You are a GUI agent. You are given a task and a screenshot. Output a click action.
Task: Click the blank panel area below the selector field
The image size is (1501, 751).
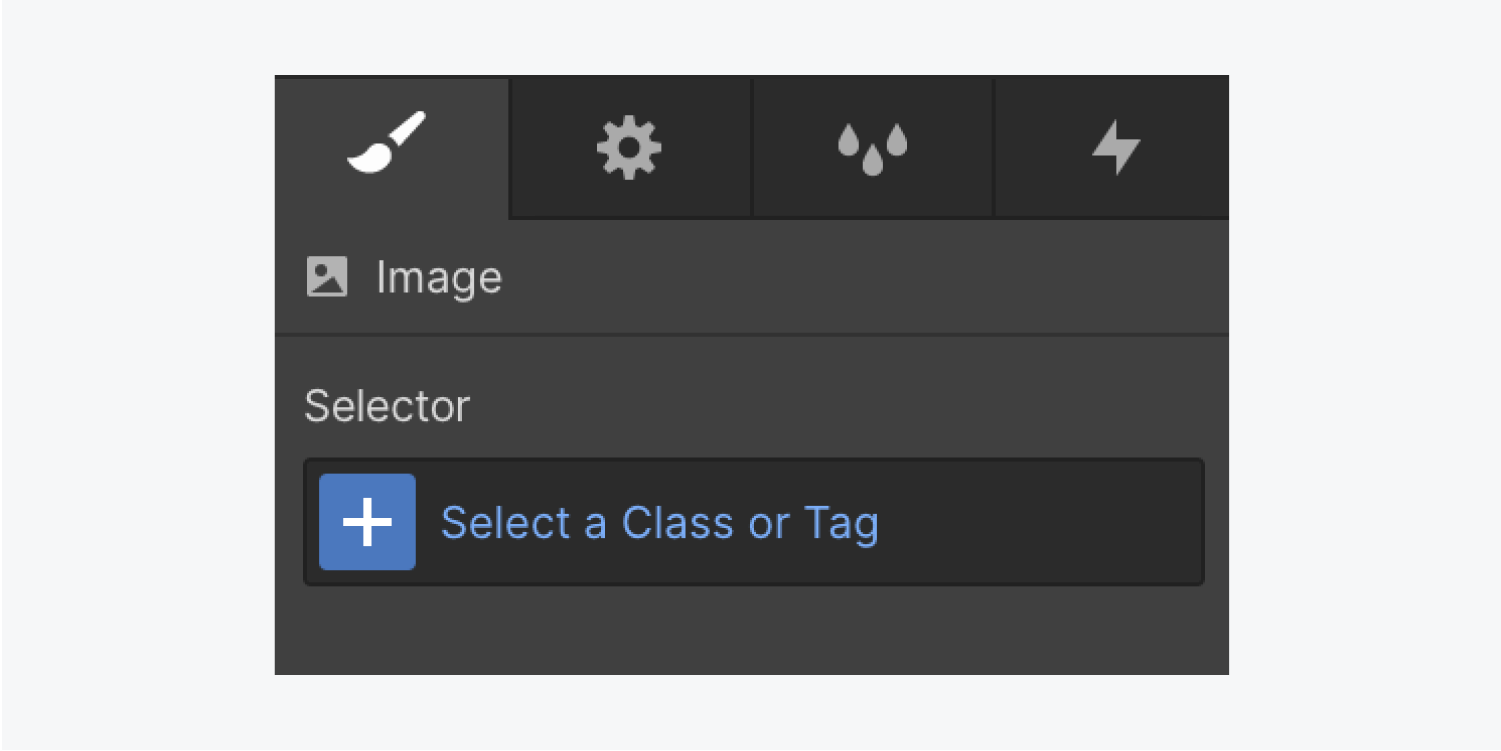point(752,630)
